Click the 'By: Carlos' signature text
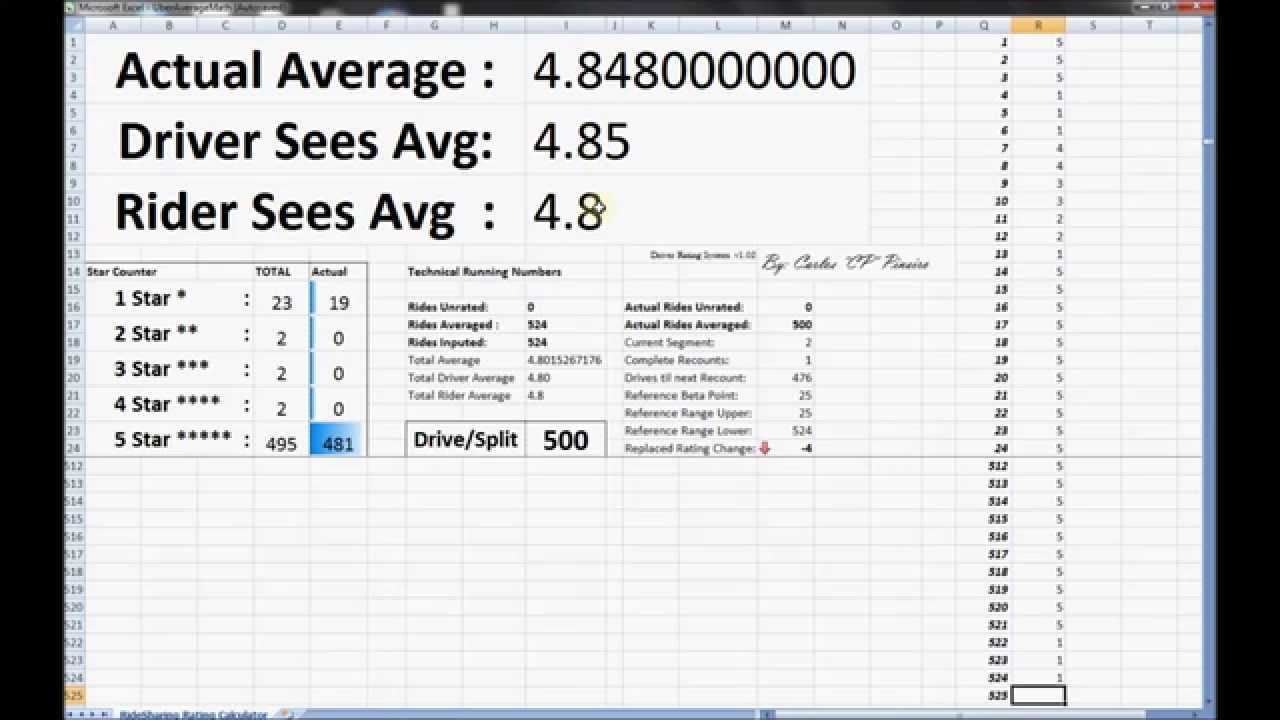Screen dimensions: 1280x720 point(845,264)
